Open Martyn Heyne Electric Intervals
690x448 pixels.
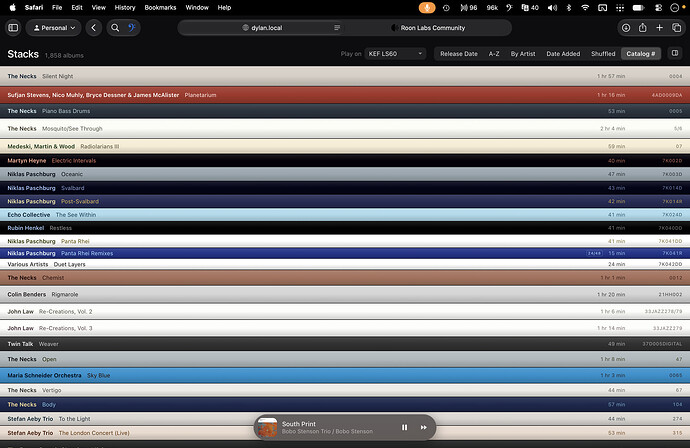coord(345,161)
